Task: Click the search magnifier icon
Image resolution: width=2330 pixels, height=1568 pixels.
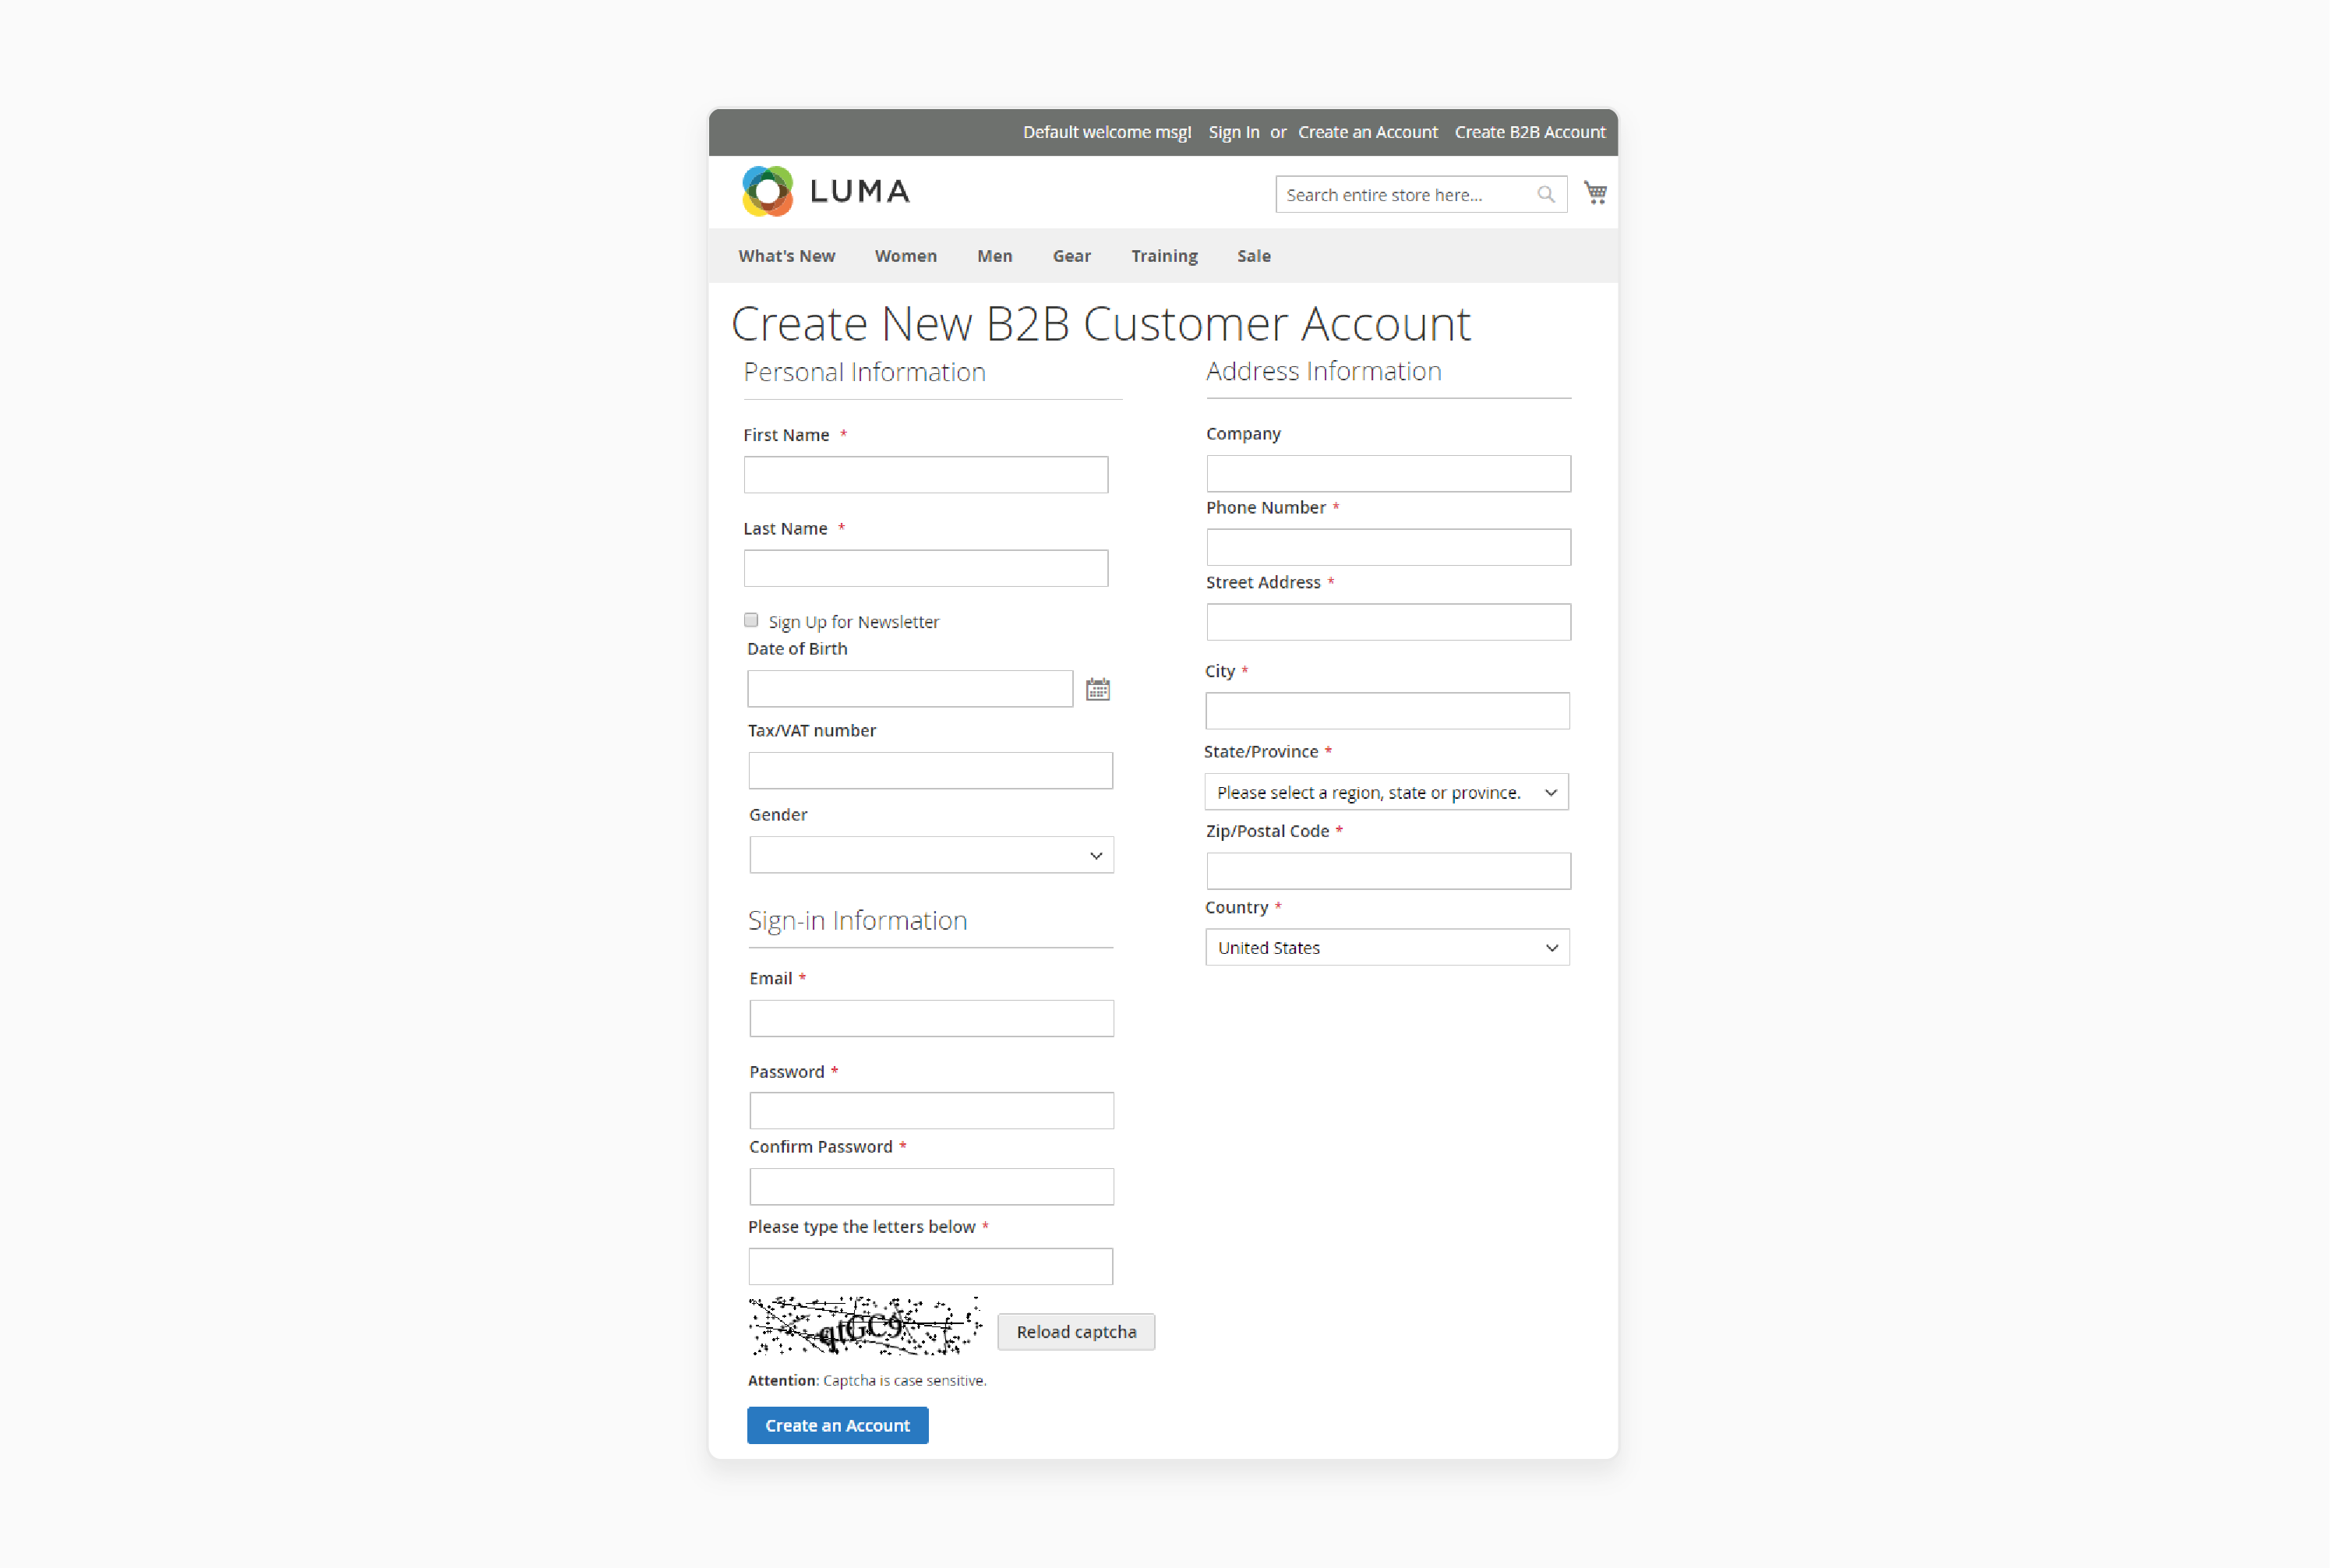Action: (x=1546, y=195)
